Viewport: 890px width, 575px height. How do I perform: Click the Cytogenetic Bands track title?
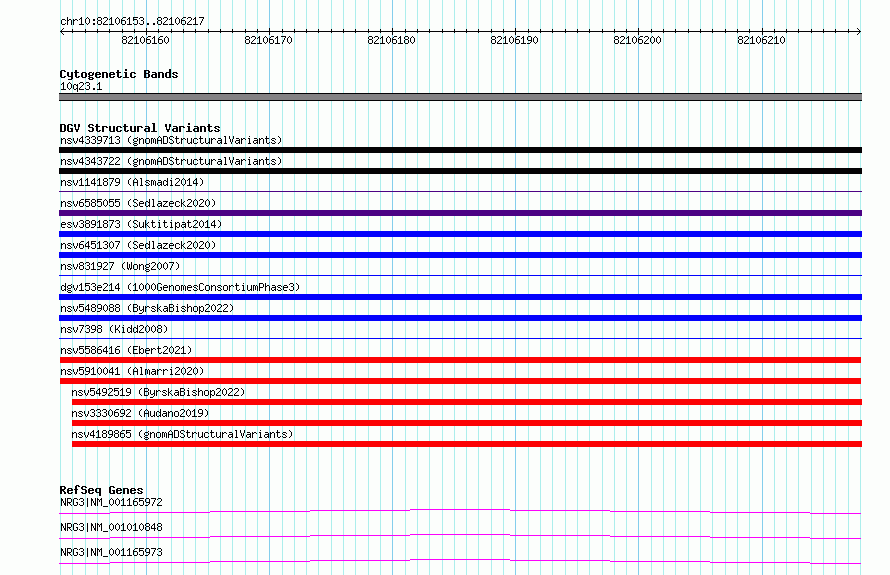(x=119, y=74)
